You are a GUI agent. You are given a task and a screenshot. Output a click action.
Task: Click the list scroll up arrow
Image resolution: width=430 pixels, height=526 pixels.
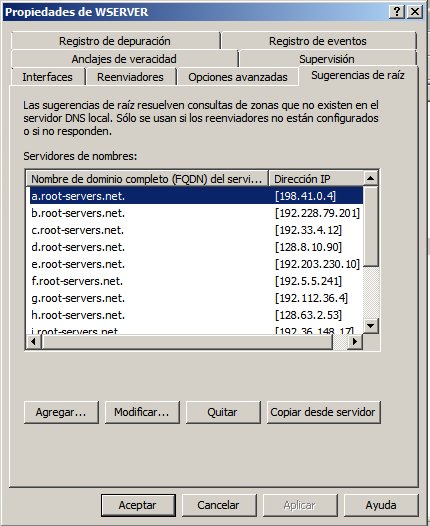tap(371, 178)
